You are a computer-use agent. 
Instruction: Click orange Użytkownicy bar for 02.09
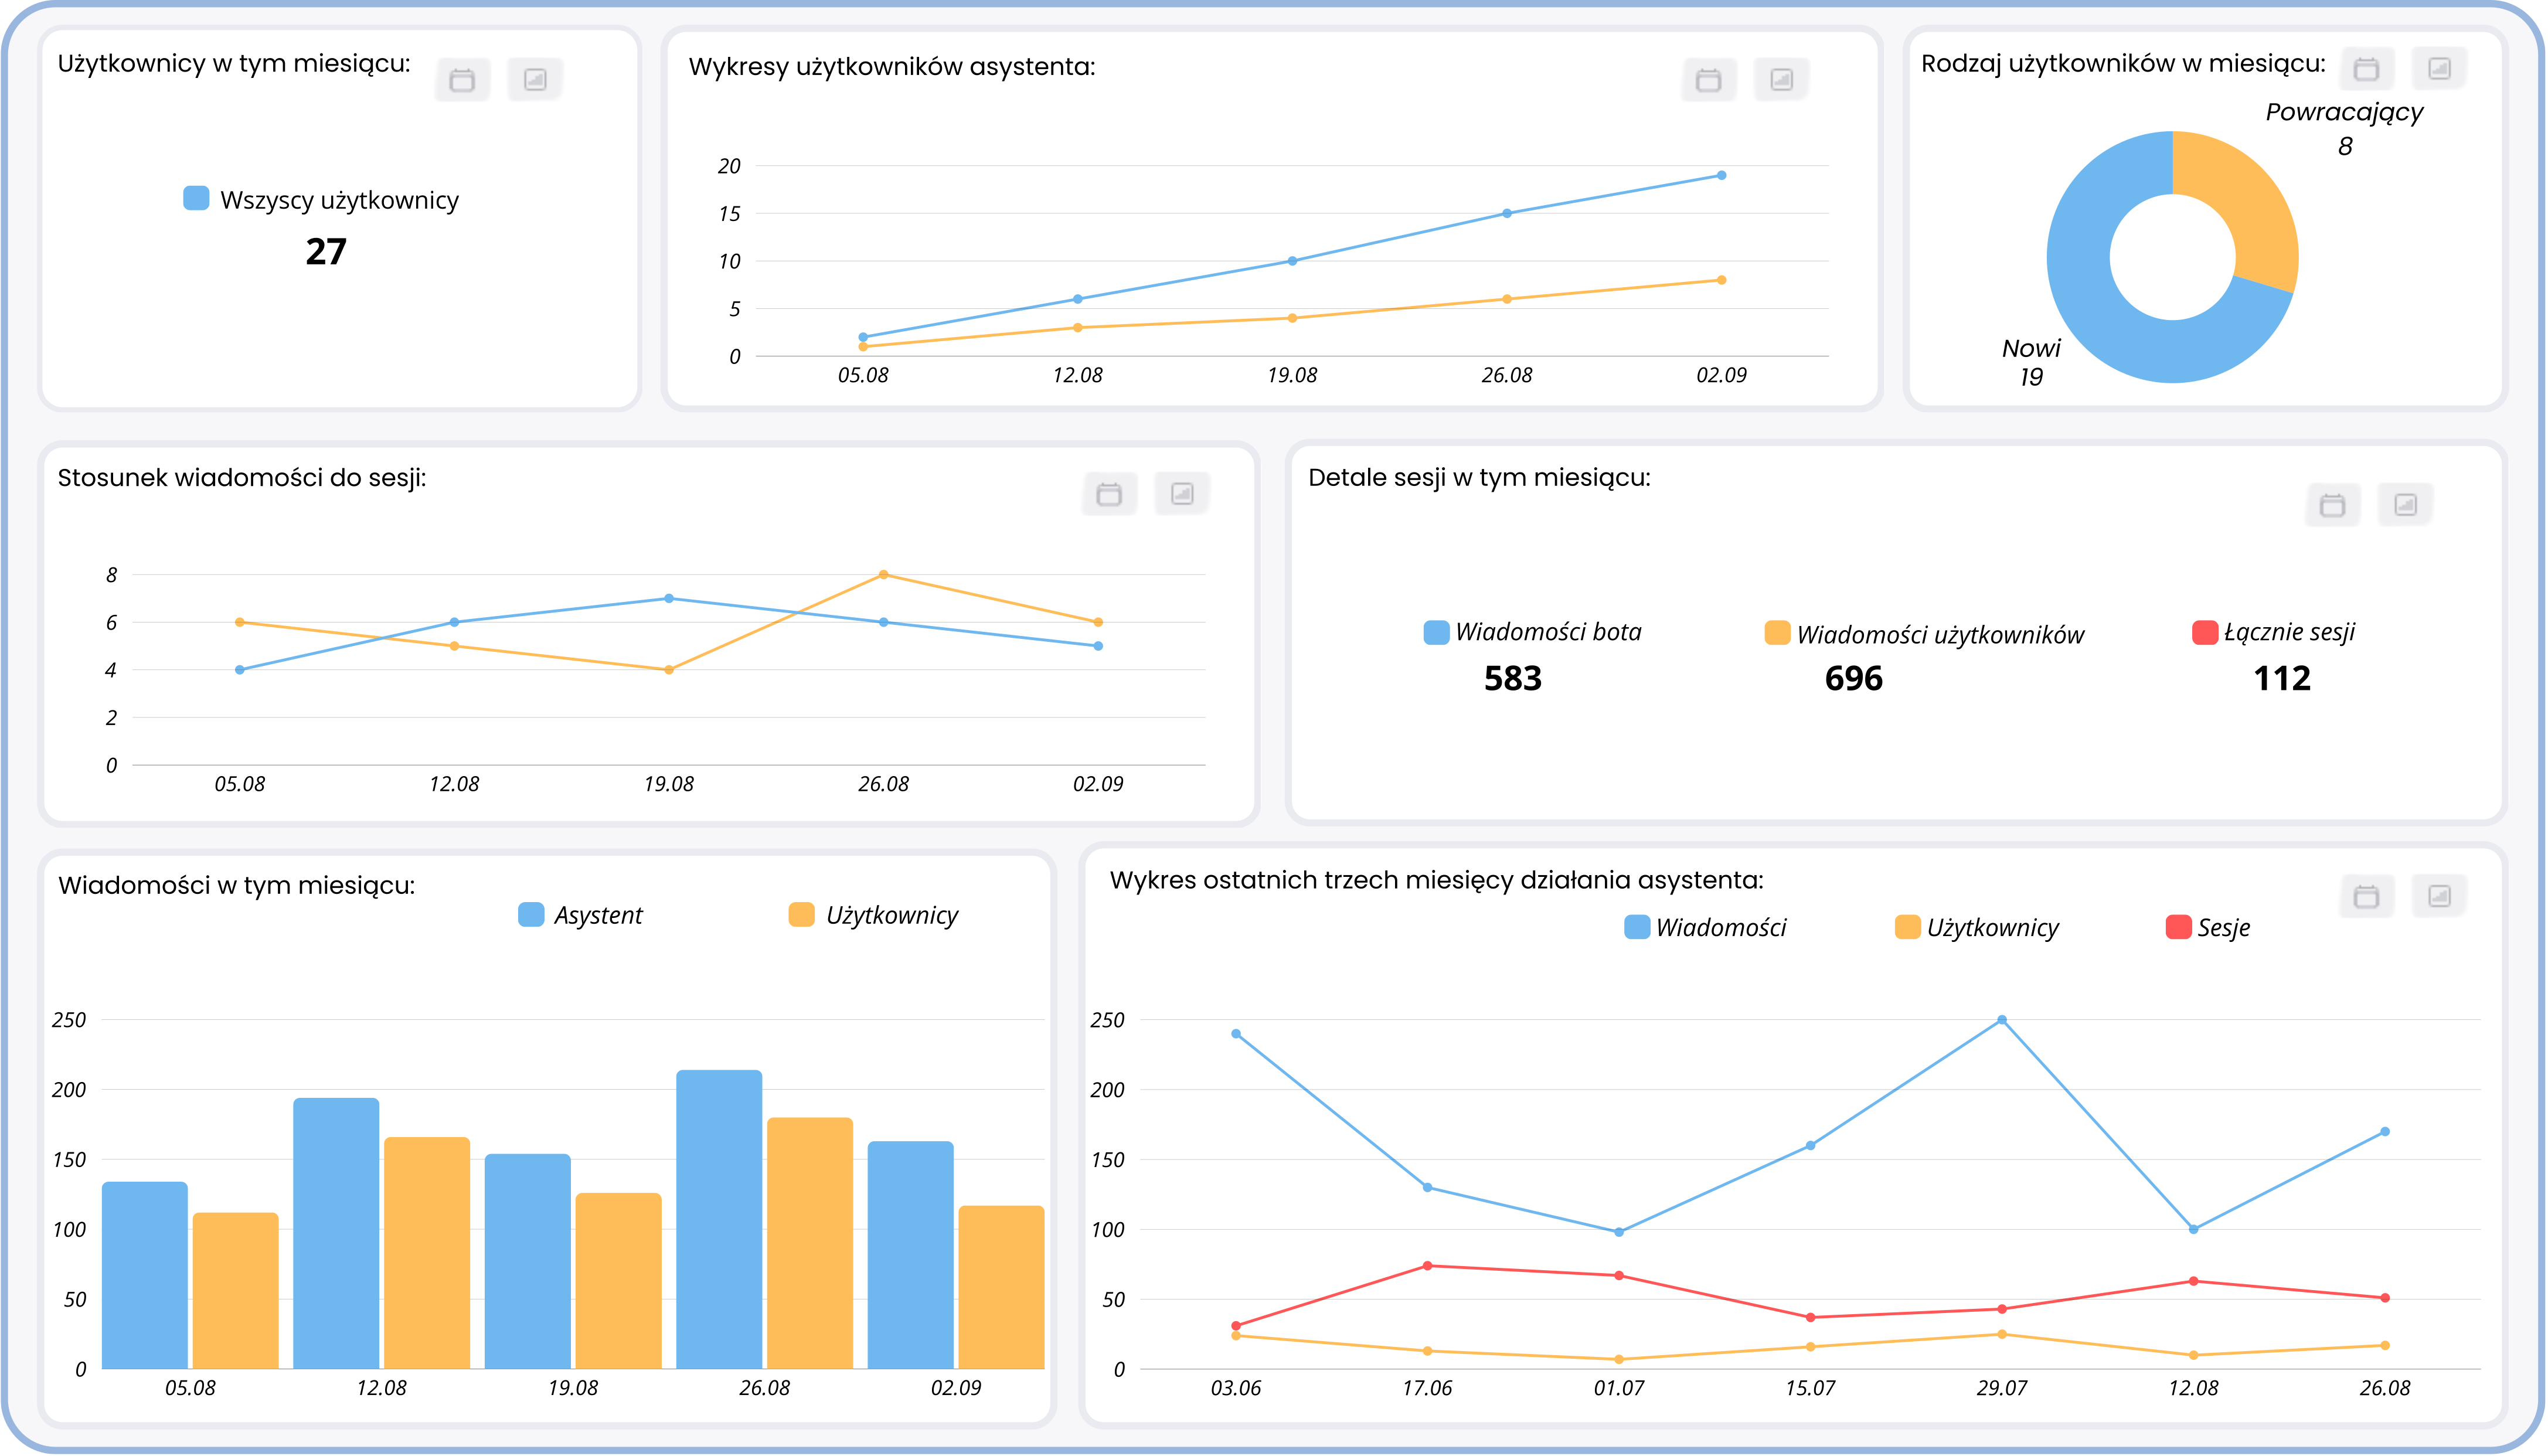click(x=1001, y=1287)
